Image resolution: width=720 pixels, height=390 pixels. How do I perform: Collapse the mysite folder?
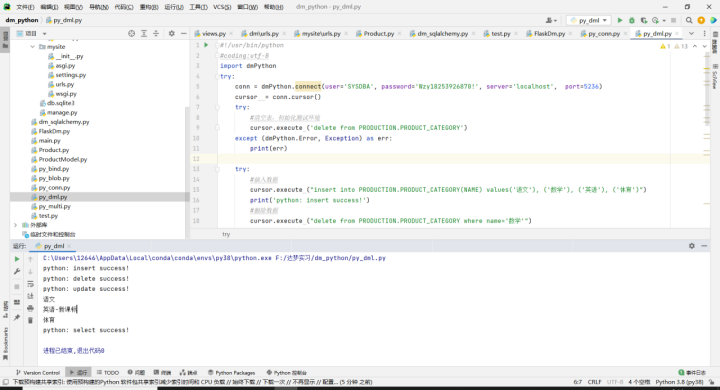click(x=33, y=47)
